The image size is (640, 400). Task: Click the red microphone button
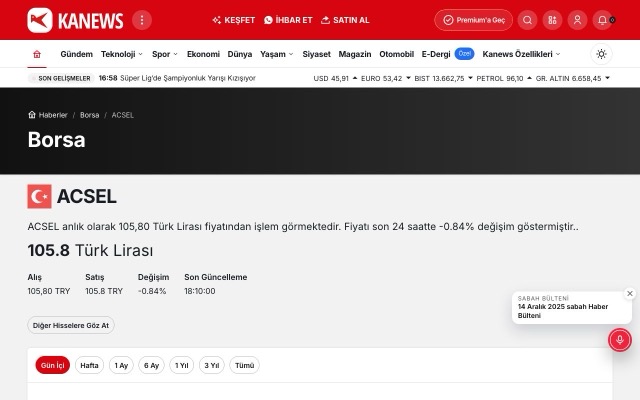point(620,340)
